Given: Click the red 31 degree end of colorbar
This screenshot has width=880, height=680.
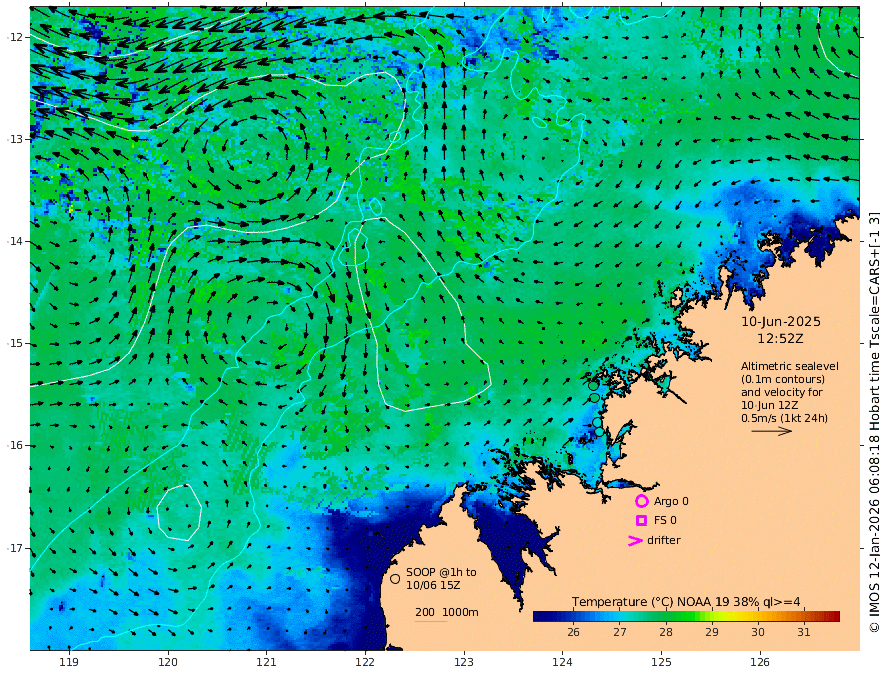Looking at the screenshot, I should tap(833, 616).
